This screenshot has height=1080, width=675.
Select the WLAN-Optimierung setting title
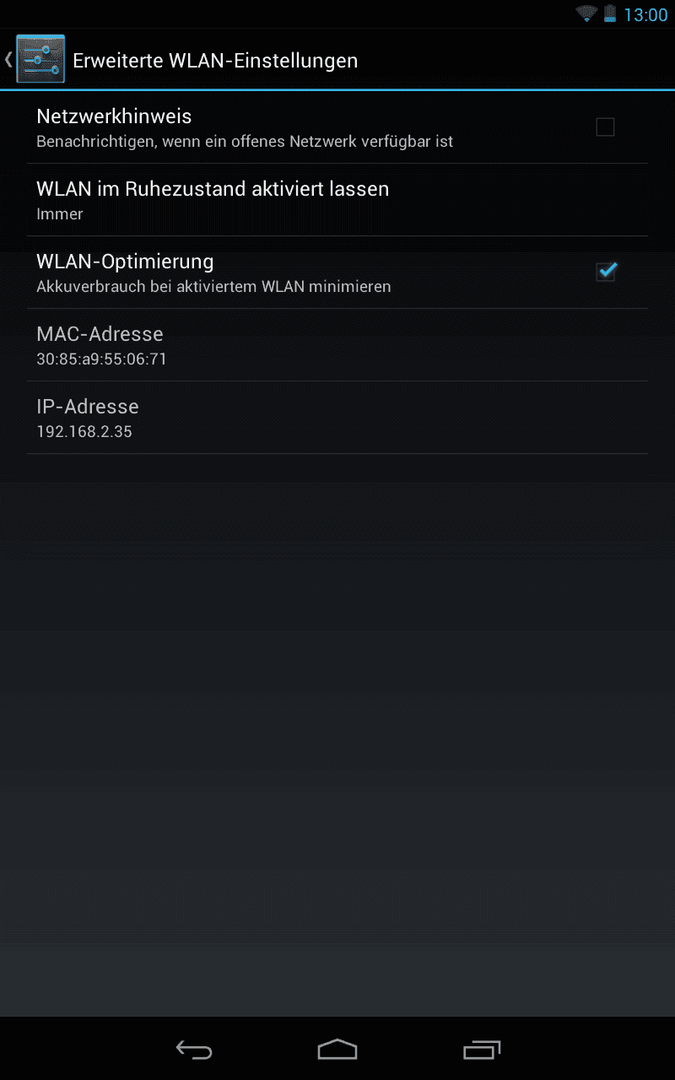125,262
